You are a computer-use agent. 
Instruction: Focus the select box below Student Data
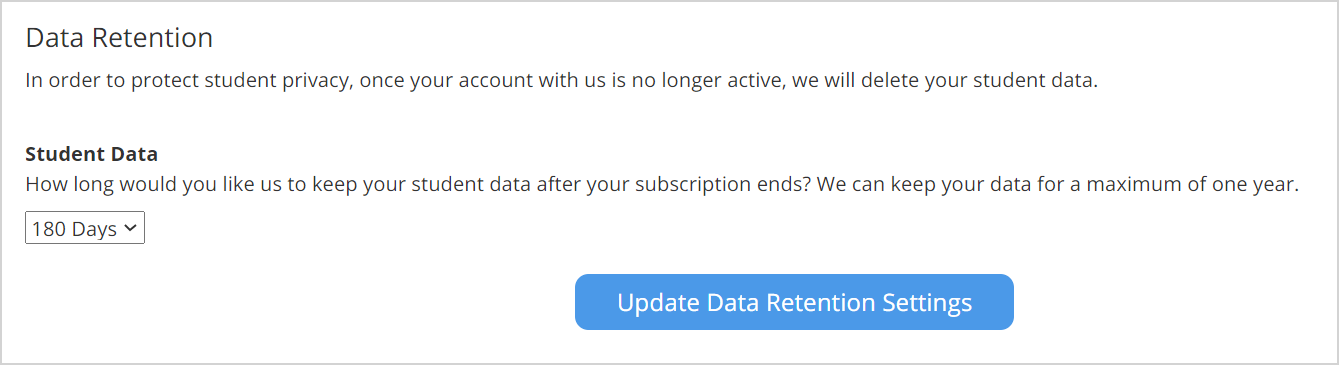(x=85, y=229)
